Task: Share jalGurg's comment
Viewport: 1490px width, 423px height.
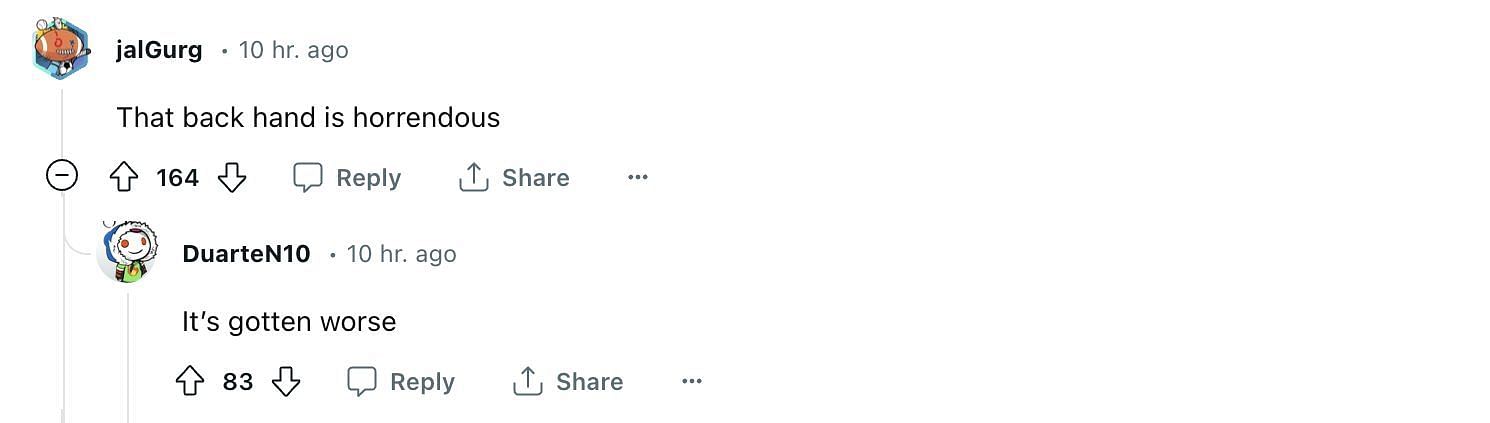Action: coord(514,178)
